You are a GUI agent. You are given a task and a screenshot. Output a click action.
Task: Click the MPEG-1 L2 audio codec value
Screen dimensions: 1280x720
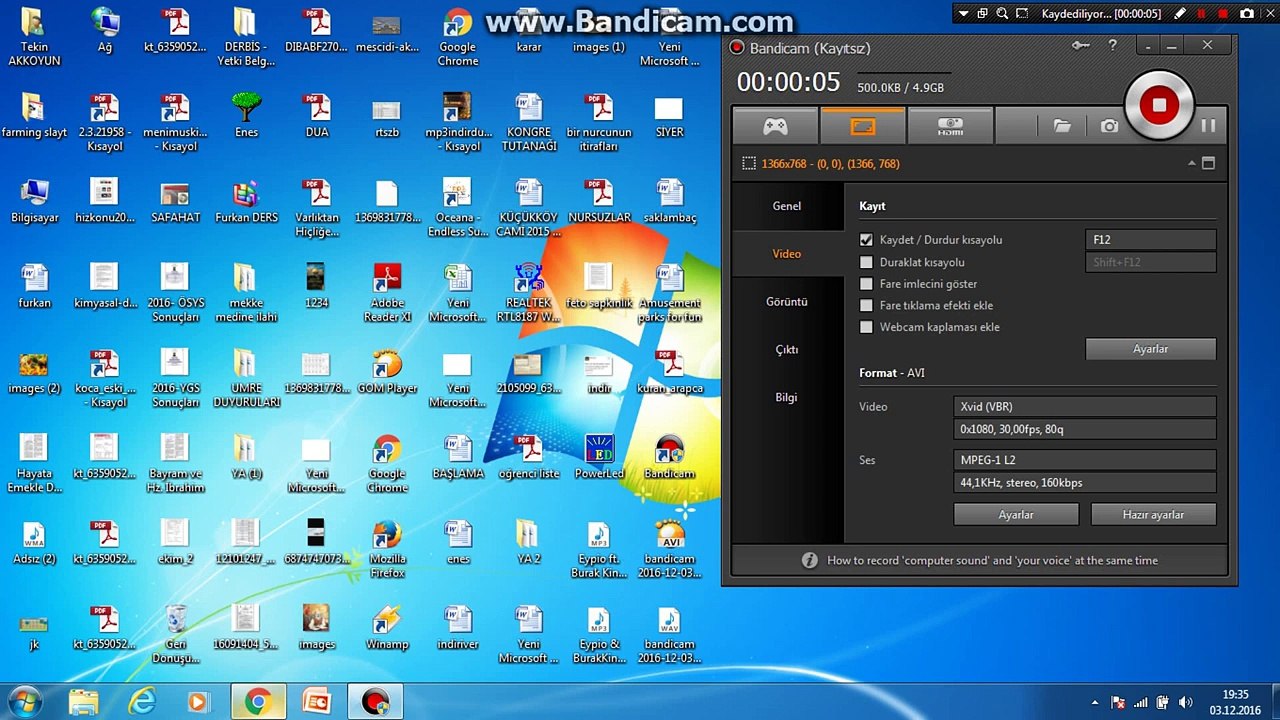click(x=1085, y=460)
